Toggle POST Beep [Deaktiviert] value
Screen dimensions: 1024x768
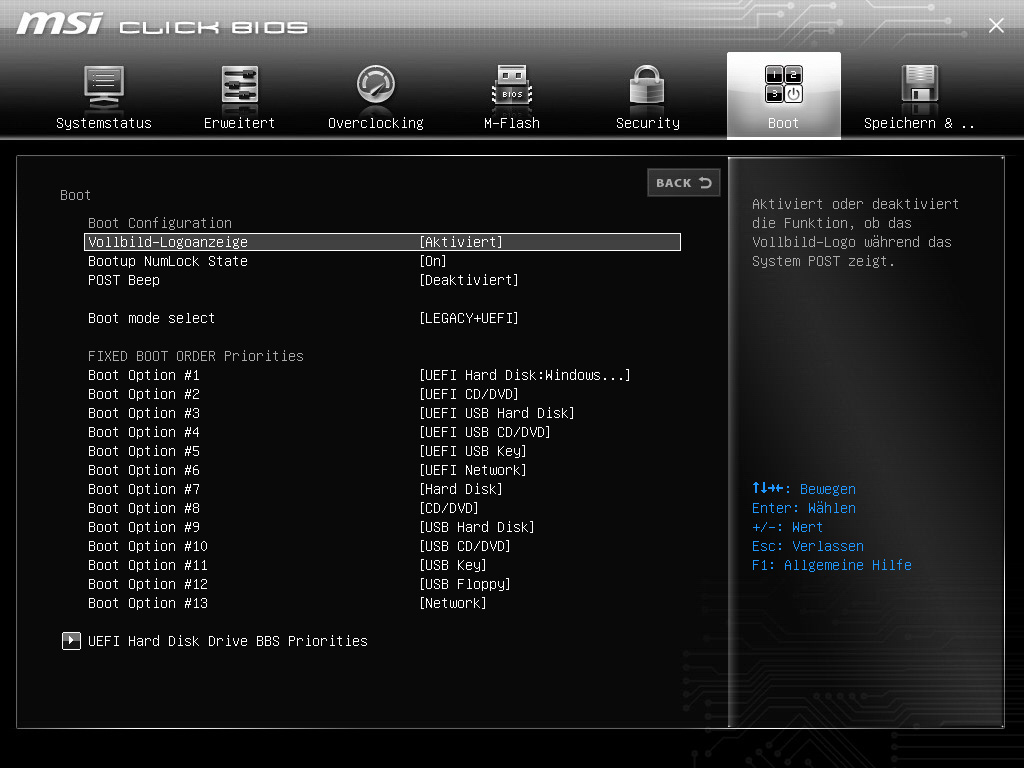pyautogui.click(x=469, y=280)
